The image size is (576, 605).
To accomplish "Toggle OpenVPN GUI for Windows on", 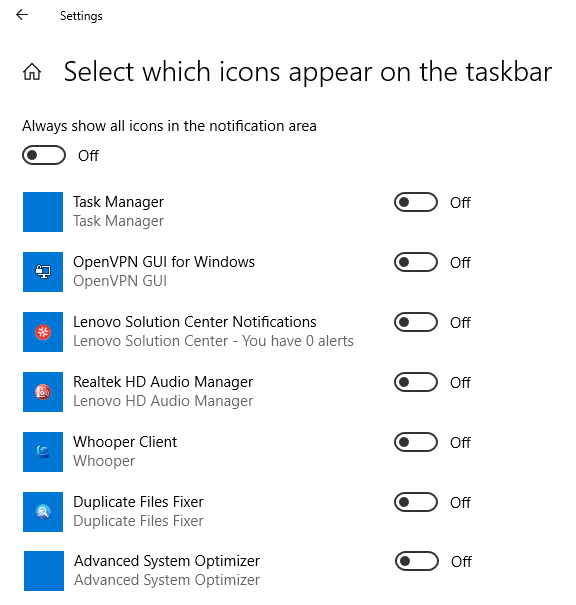I will pyautogui.click(x=416, y=262).
